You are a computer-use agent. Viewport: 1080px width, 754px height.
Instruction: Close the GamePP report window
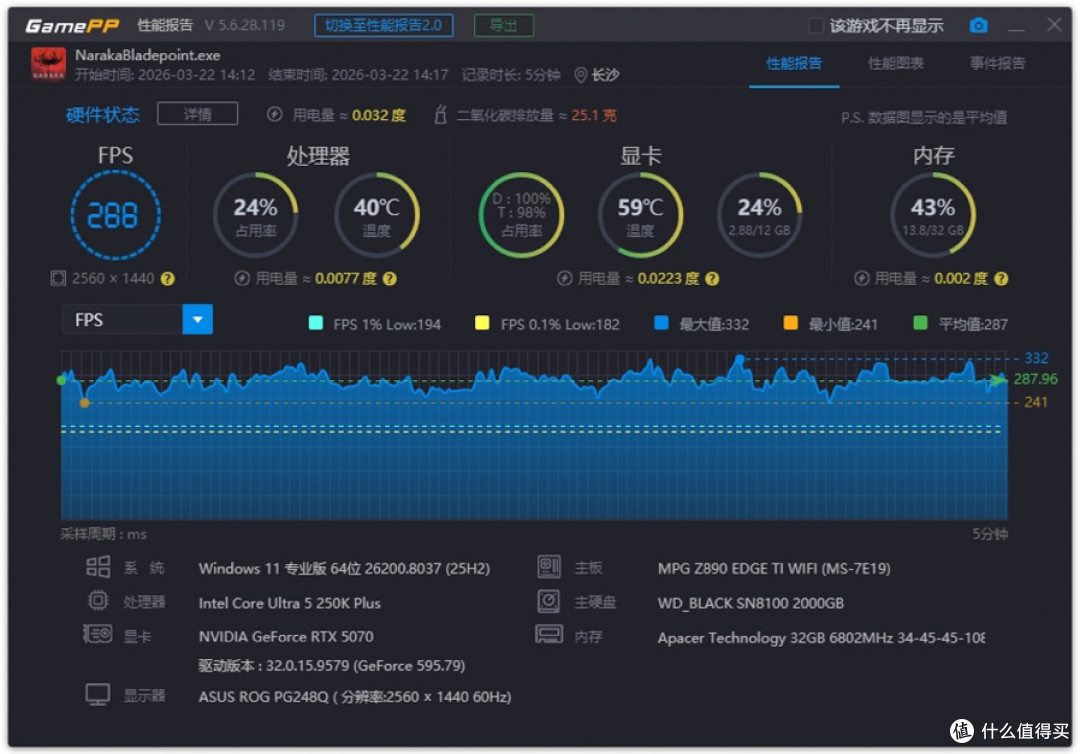click(x=1054, y=25)
